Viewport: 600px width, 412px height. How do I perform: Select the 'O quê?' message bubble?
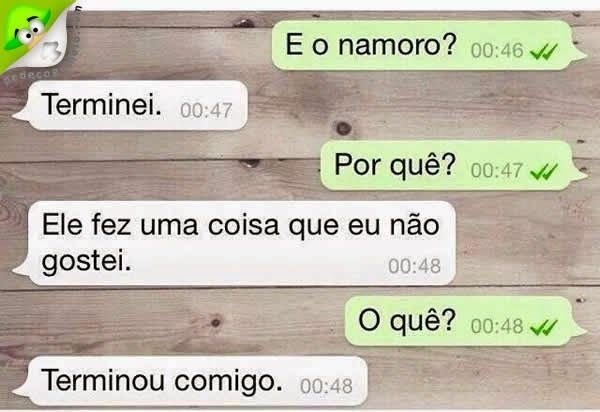pyautogui.click(x=465, y=321)
